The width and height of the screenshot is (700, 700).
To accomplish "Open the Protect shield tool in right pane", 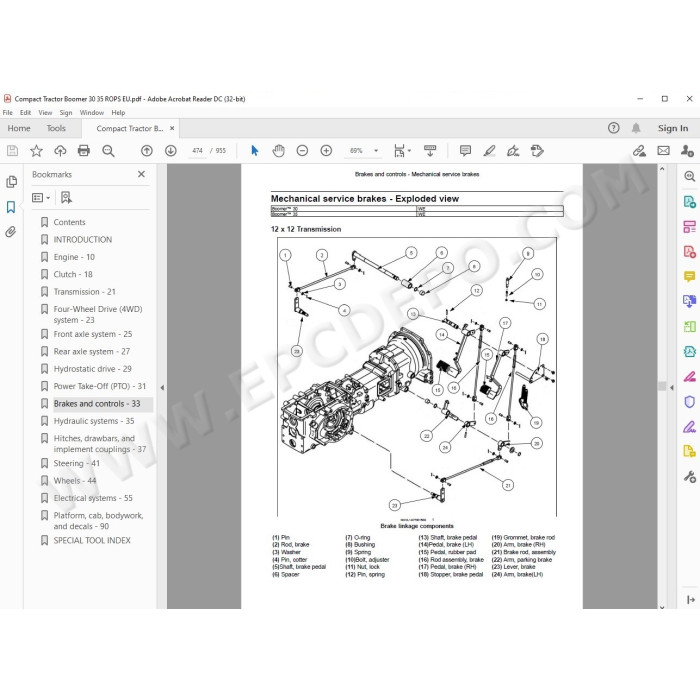I will tap(689, 402).
